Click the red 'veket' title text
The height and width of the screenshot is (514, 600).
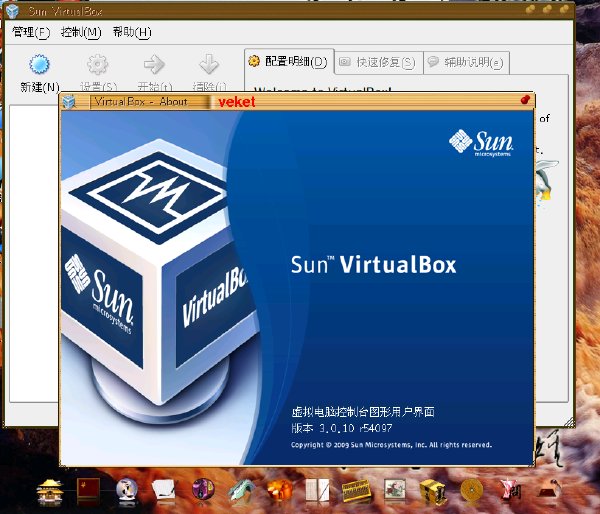point(236,102)
